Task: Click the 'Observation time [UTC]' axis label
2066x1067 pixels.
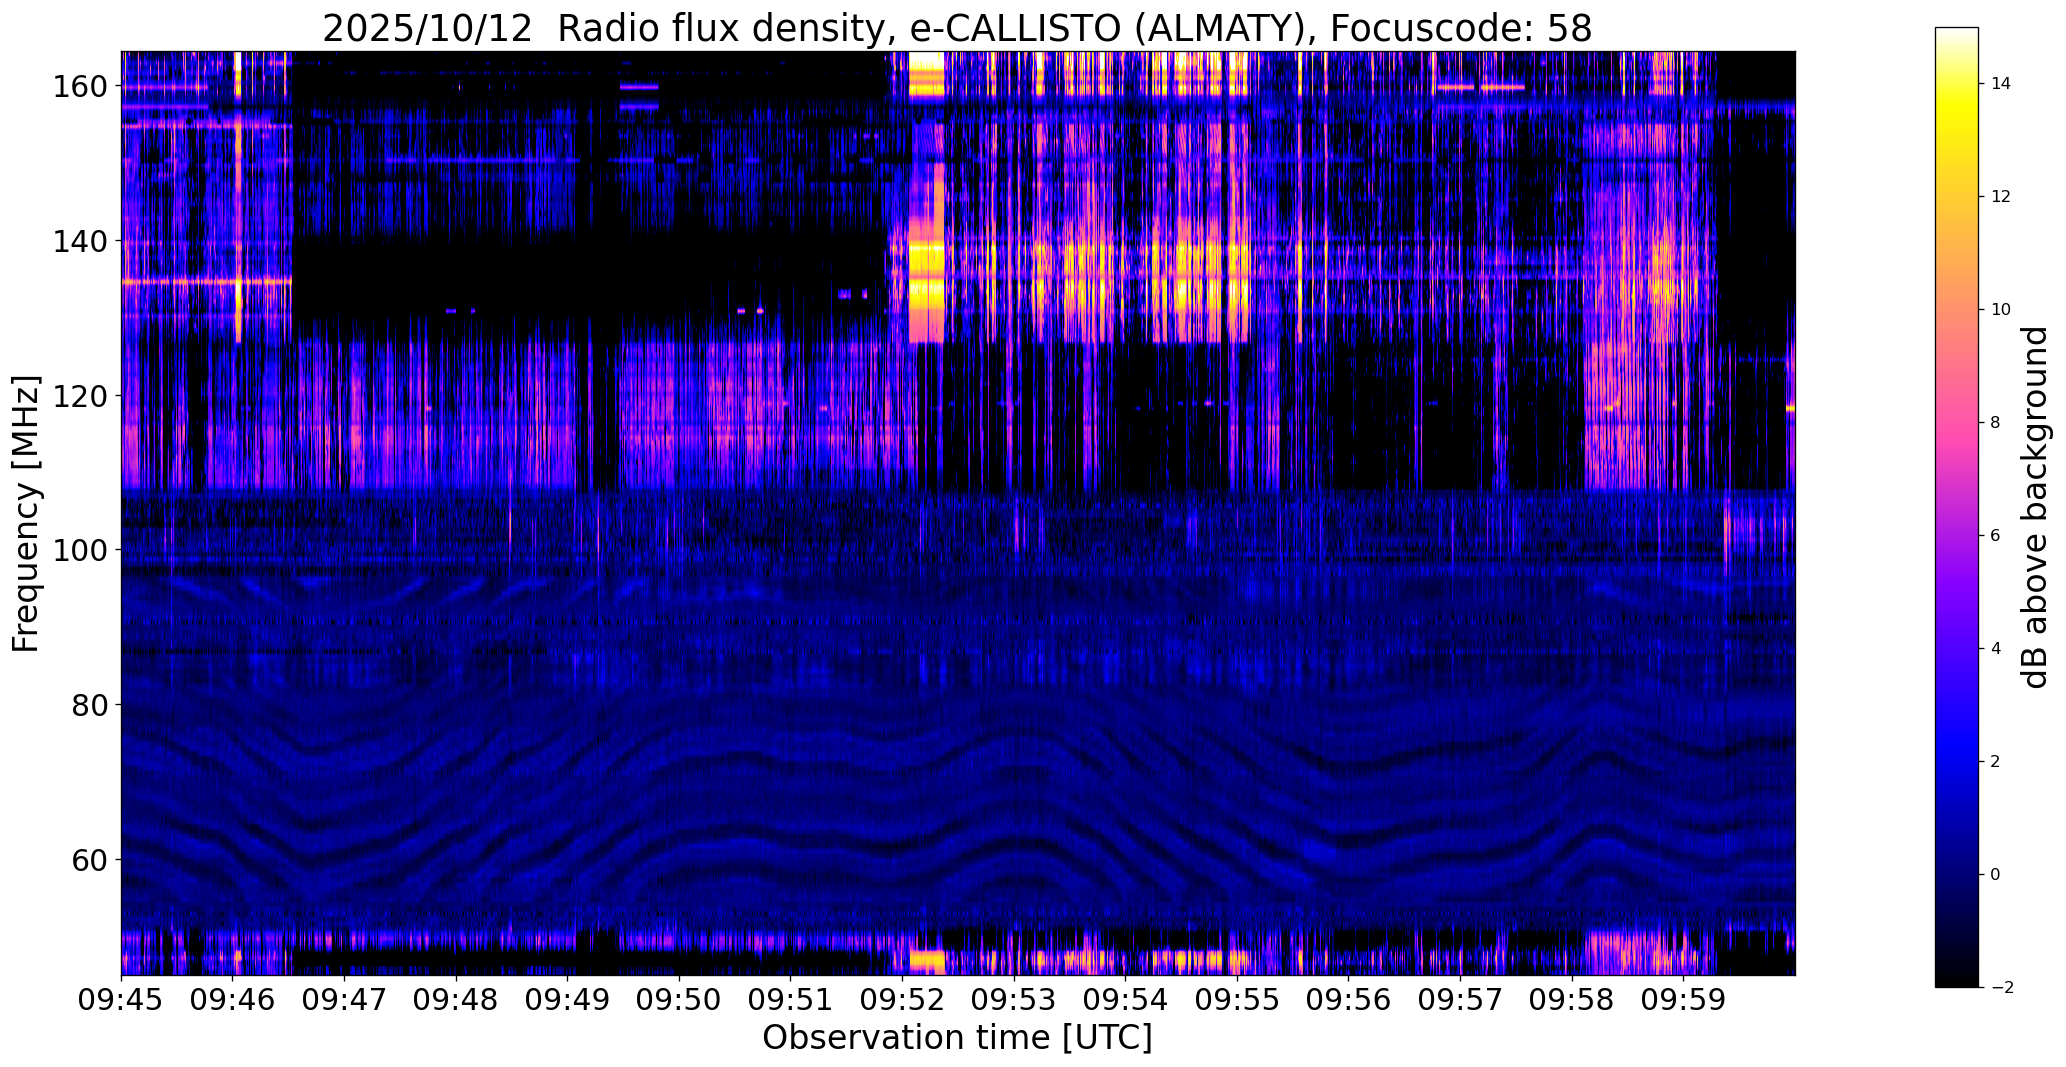Action: coord(957,1038)
